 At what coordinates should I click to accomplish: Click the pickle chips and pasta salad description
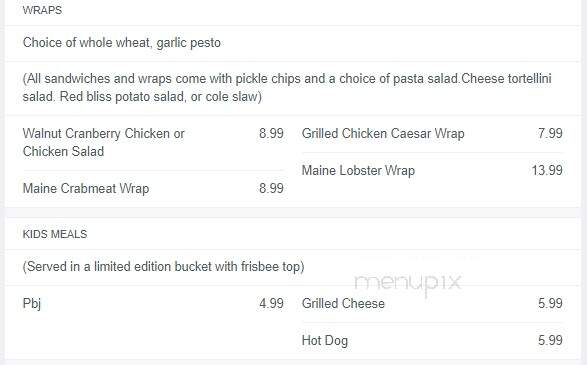287,88
